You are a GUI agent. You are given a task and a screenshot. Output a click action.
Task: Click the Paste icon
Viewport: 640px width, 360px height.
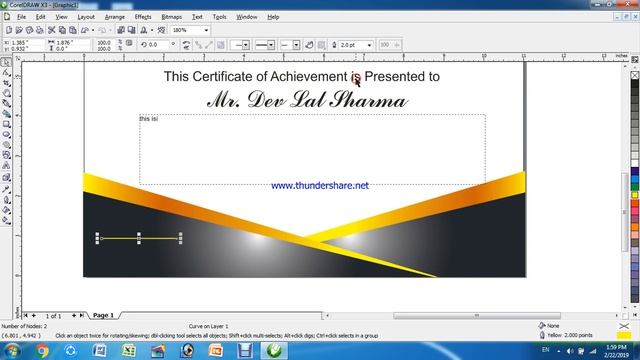click(73, 30)
